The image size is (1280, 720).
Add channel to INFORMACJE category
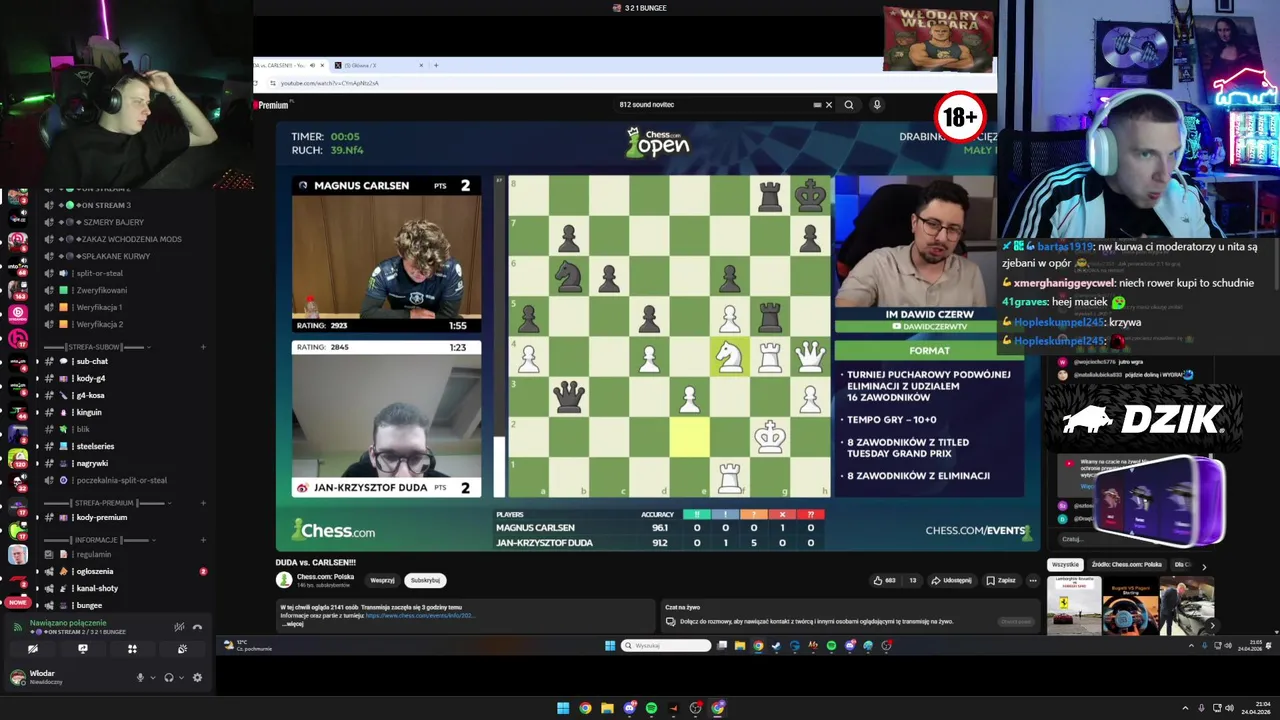coord(203,540)
